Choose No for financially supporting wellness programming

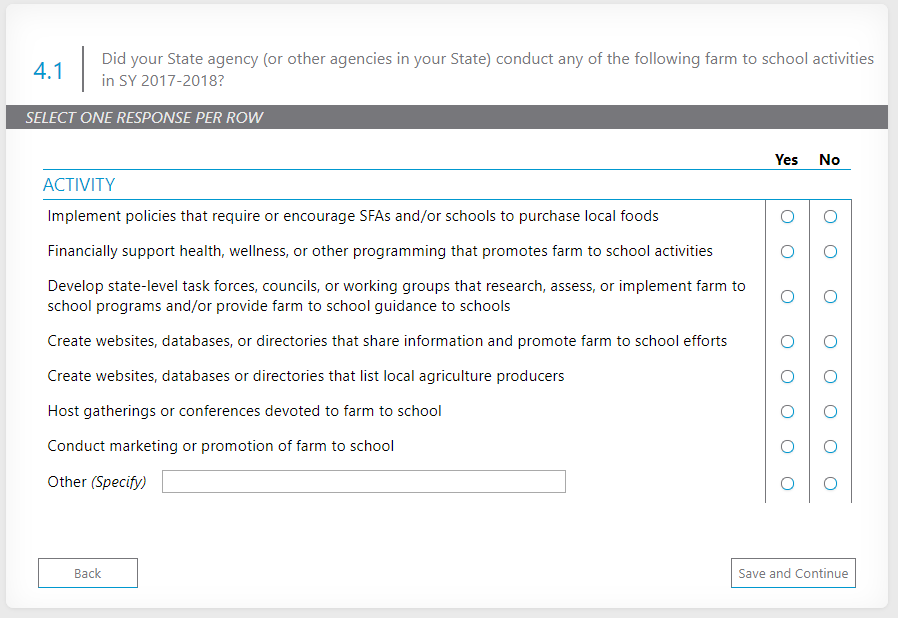click(x=830, y=252)
